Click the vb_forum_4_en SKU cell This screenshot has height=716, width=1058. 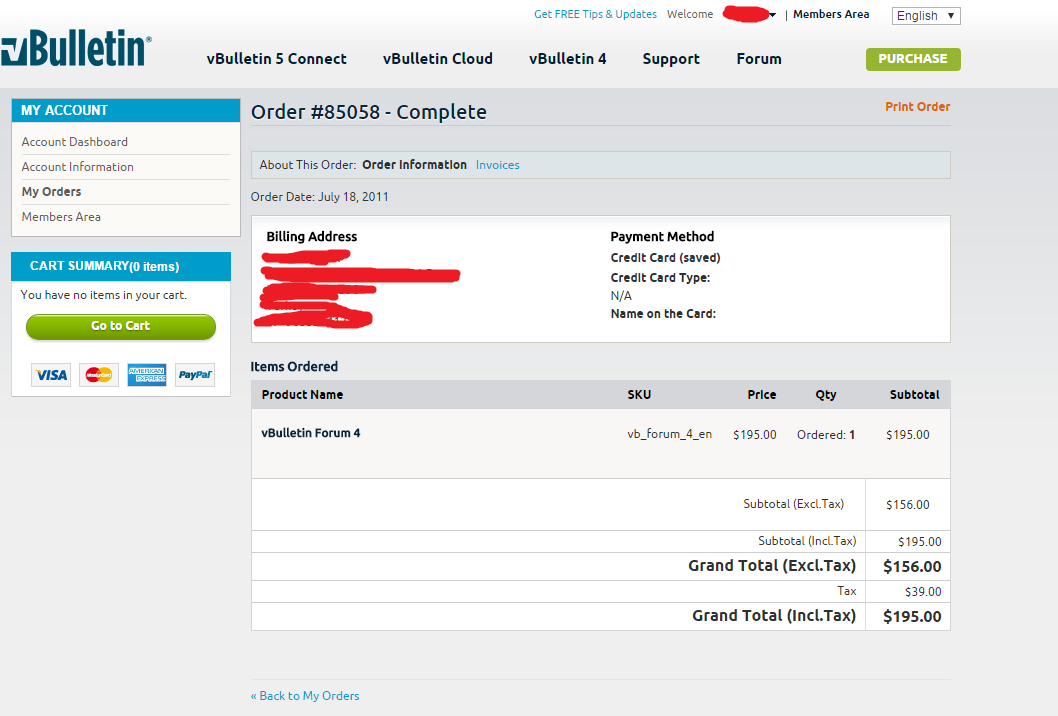[669, 434]
